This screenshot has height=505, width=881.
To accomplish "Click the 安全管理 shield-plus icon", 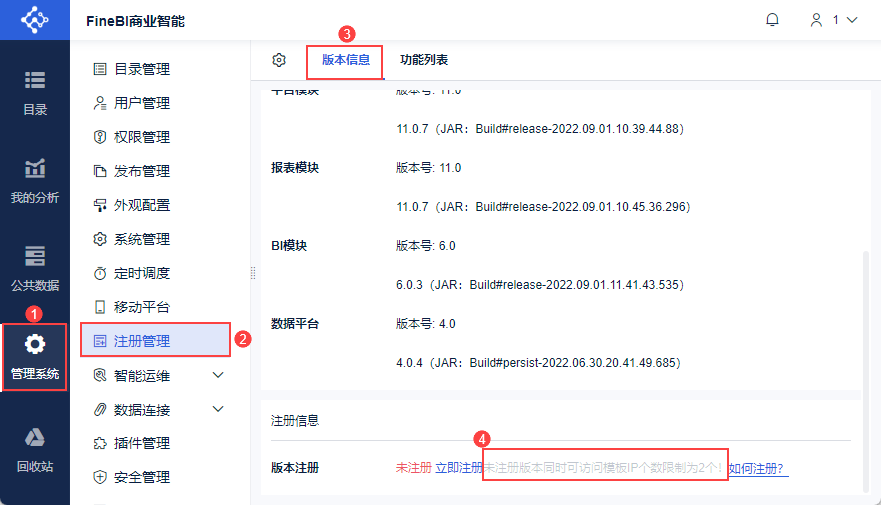I will point(100,477).
